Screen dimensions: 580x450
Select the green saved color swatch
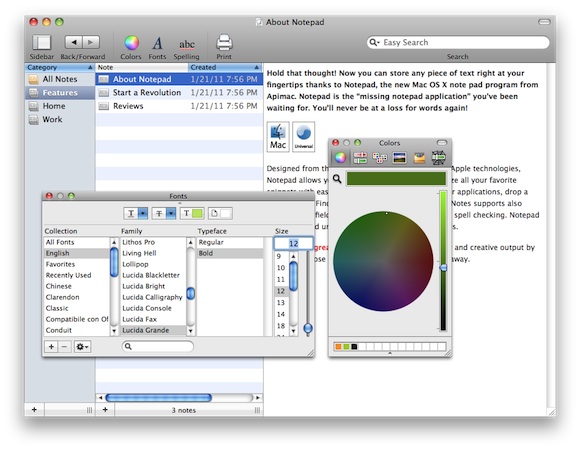pyautogui.click(x=346, y=347)
